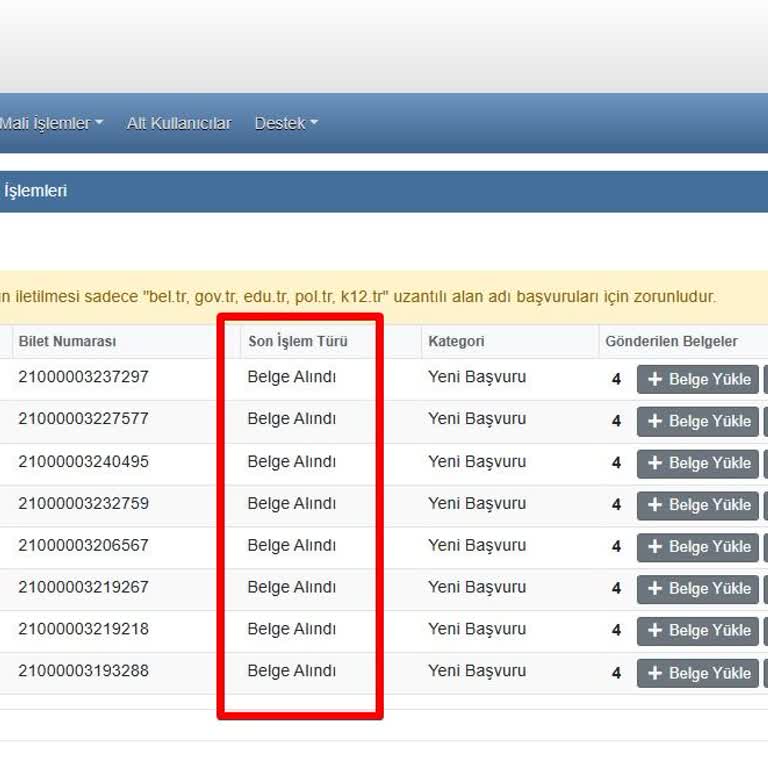Open the Mali İşlemler dropdown menu
The image size is (768, 768).
(51, 123)
